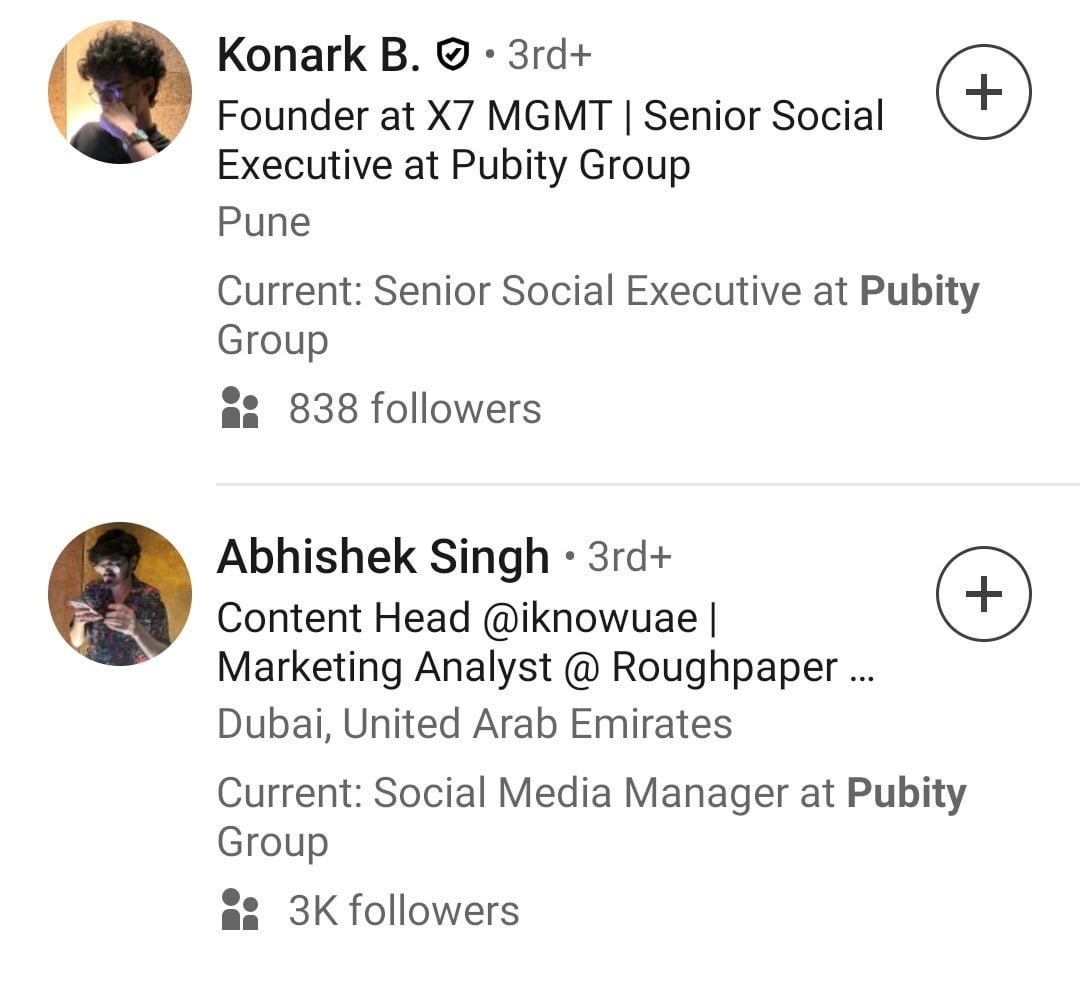Viewport: 1080px width, 982px height.
Task: Open Abhishek Singh's profile photo
Action: pyautogui.click(x=120, y=594)
